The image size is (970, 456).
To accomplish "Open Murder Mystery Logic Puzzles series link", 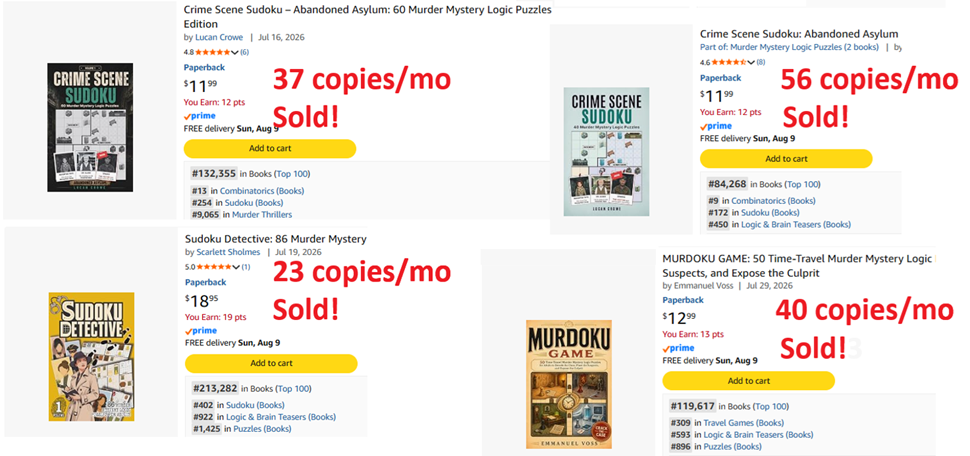I will [x=789, y=47].
